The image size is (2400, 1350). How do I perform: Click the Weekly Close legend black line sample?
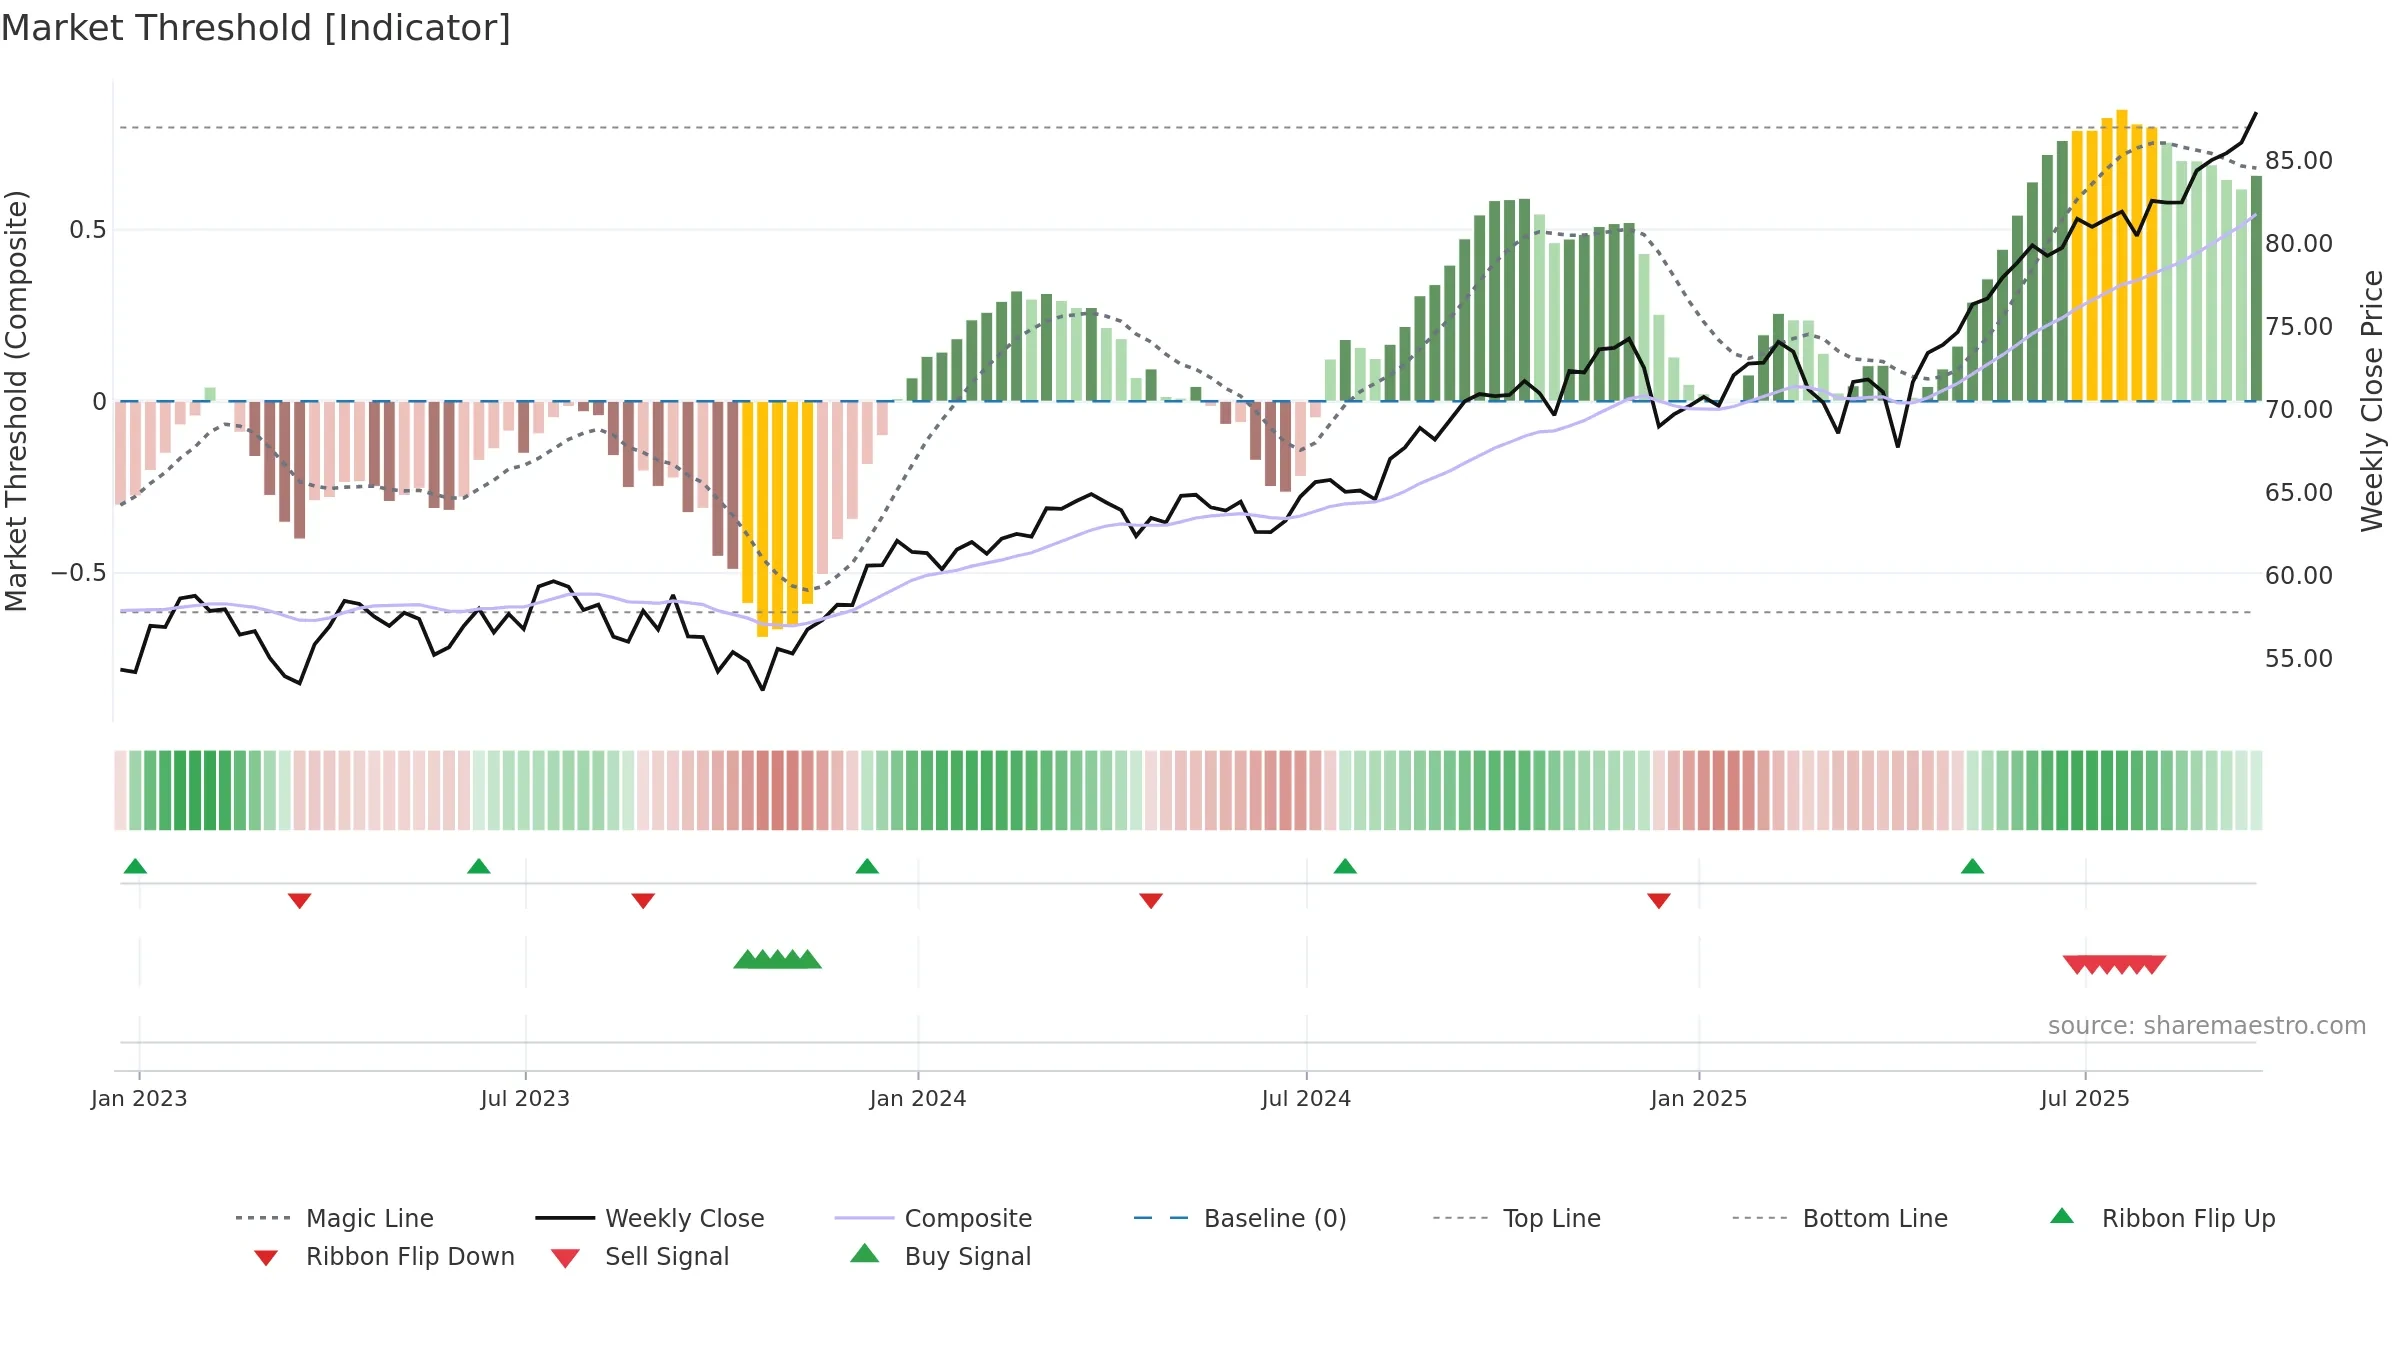click(x=565, y=1218)
